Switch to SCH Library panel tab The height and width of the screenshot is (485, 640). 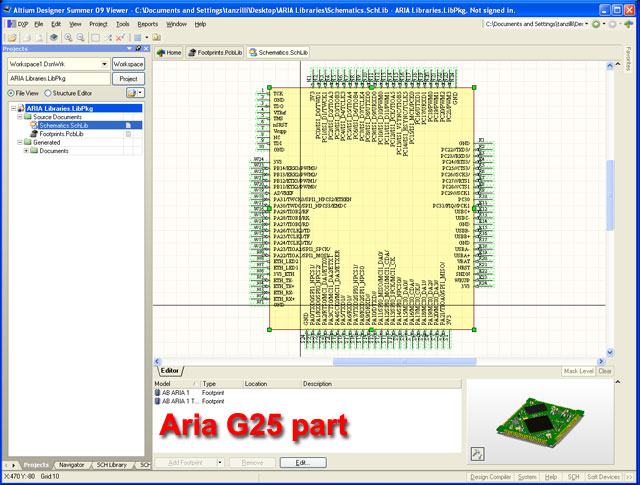(111, 465)
